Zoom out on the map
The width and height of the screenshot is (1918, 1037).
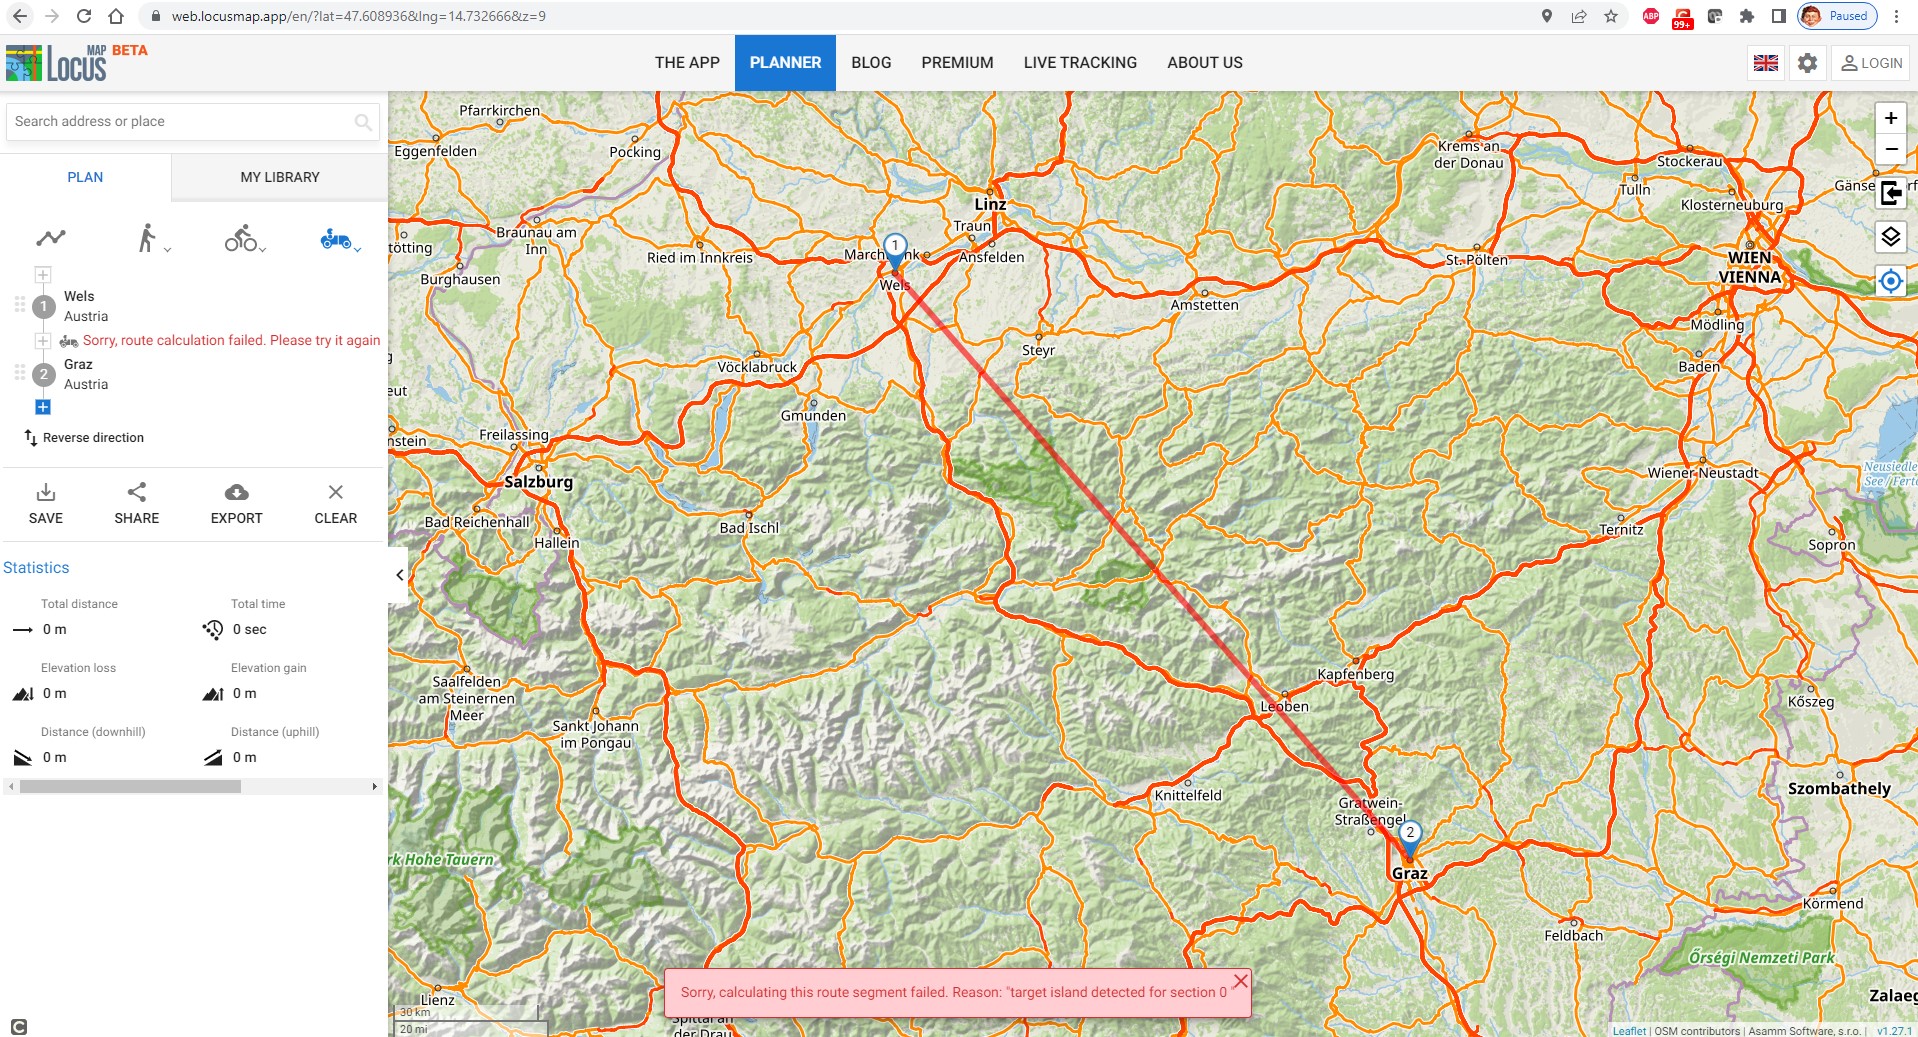coord(1890,149)
